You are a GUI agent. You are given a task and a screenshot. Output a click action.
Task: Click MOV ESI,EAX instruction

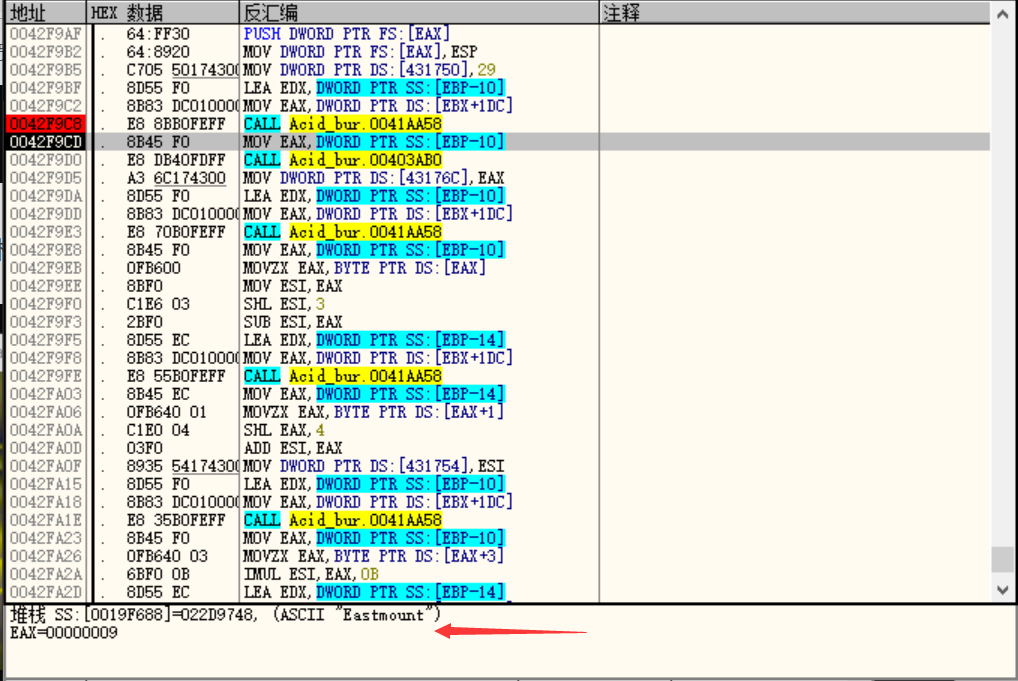[292, 286]
